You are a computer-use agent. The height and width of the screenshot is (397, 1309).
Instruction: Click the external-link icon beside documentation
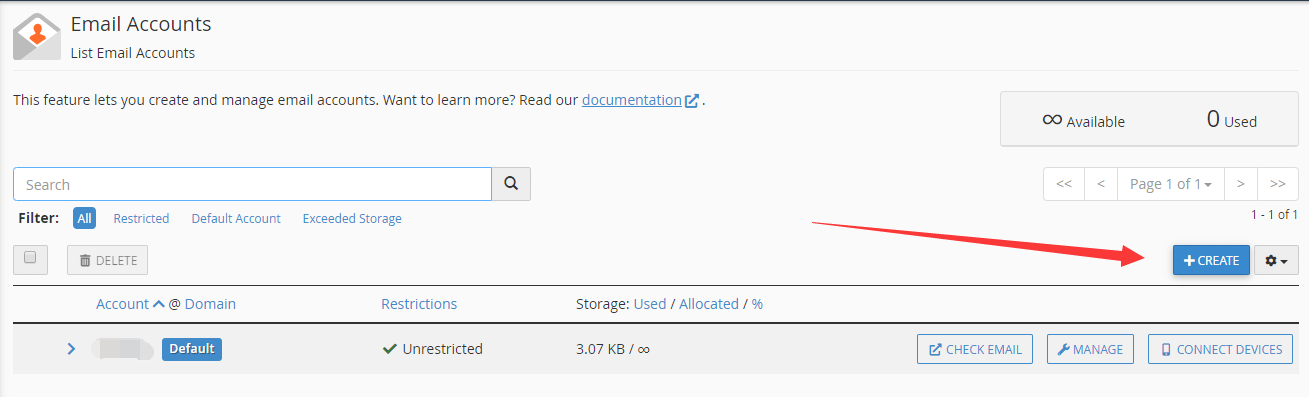click(x=691, y=101)
